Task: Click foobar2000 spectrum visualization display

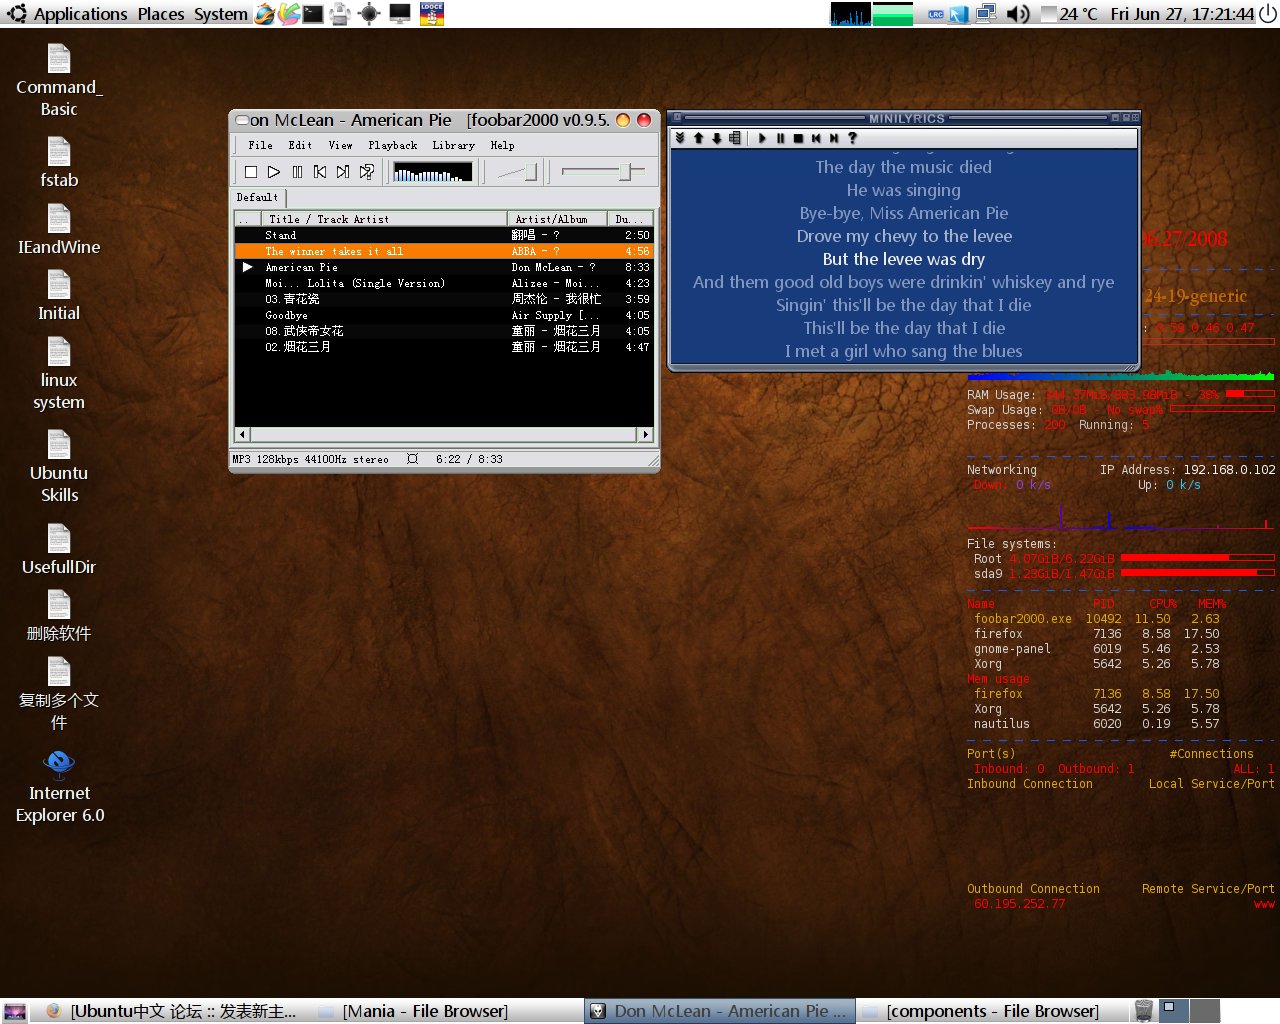Action: pos(432,172)
